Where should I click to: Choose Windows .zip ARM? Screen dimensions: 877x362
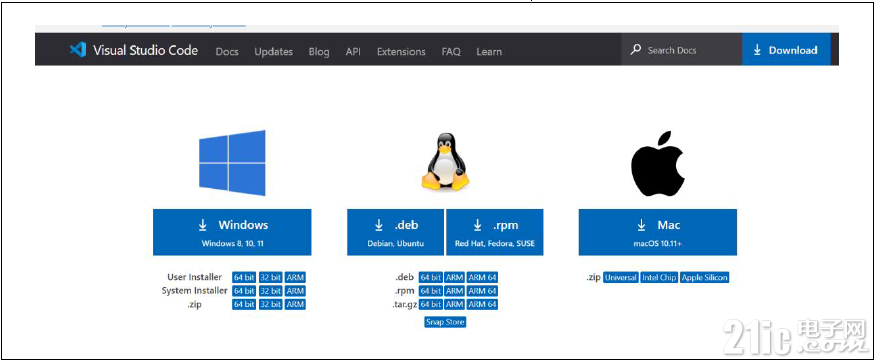295,304
